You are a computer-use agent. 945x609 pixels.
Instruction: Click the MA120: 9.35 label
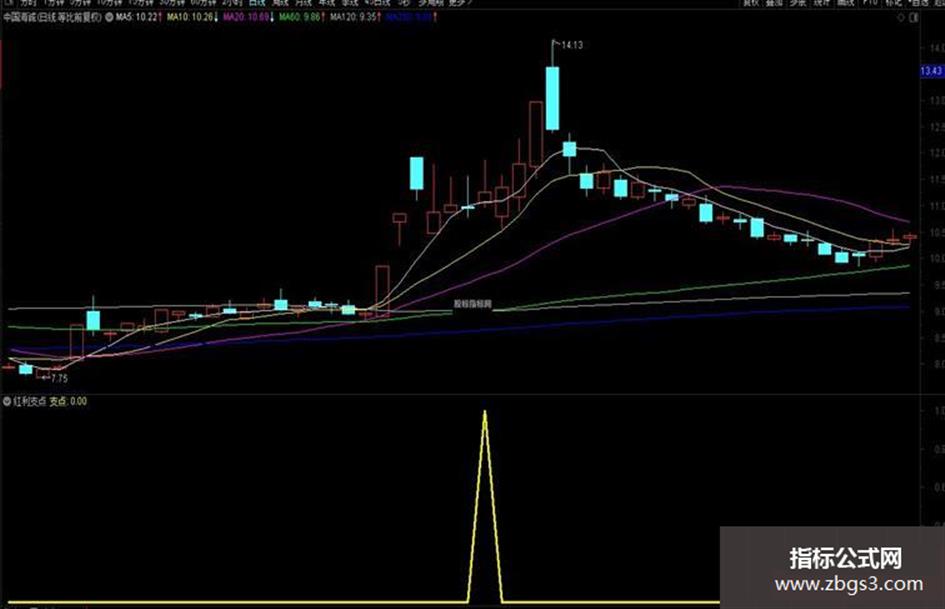pos(355,17)
